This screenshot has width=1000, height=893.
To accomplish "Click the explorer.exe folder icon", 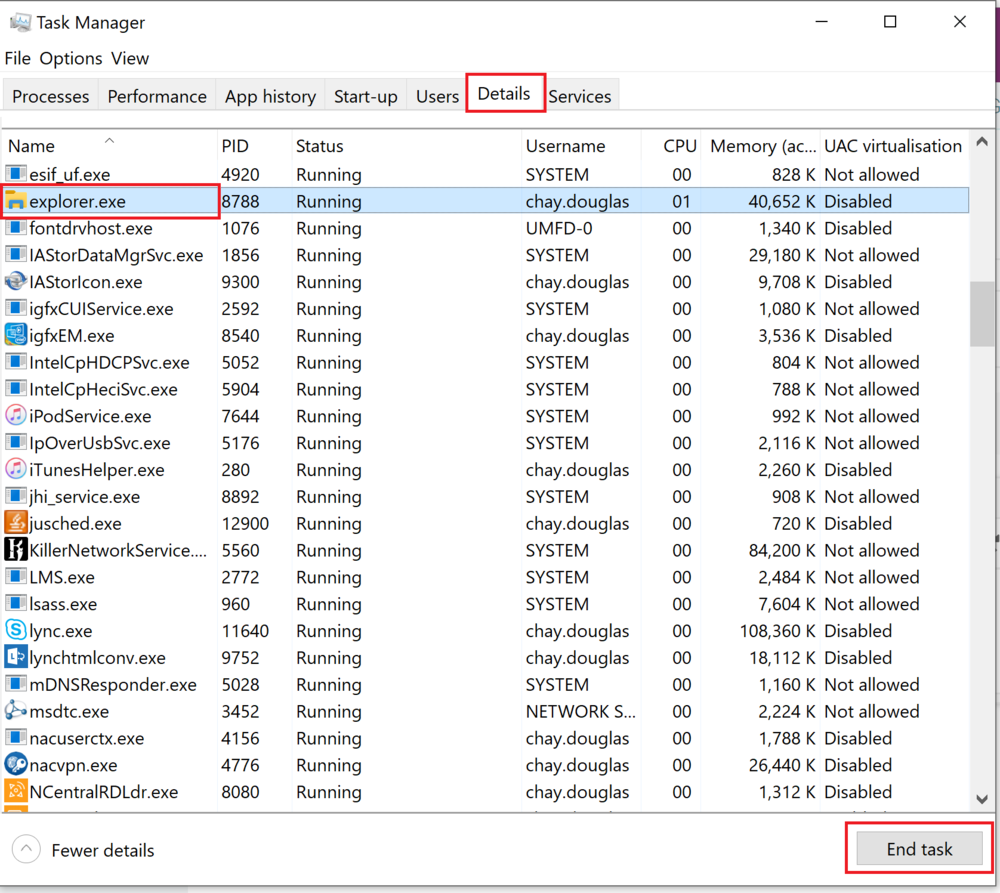I will point(14,201).
